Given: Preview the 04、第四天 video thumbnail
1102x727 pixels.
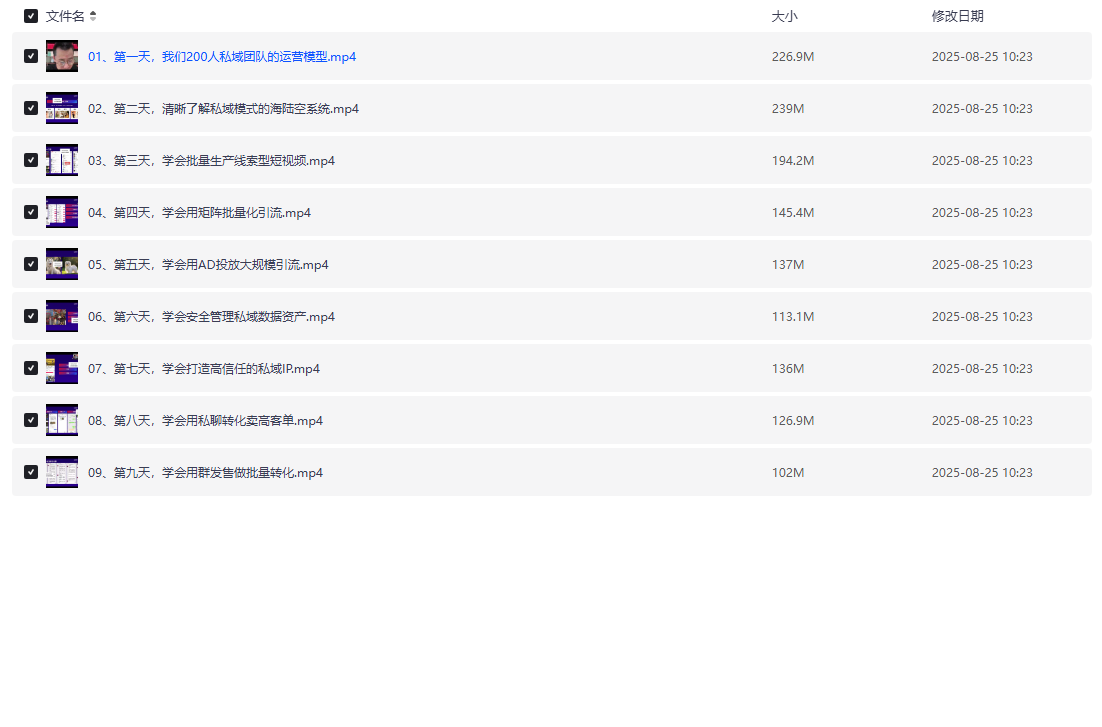Looking at the screenshot, I should click(62, 212).
